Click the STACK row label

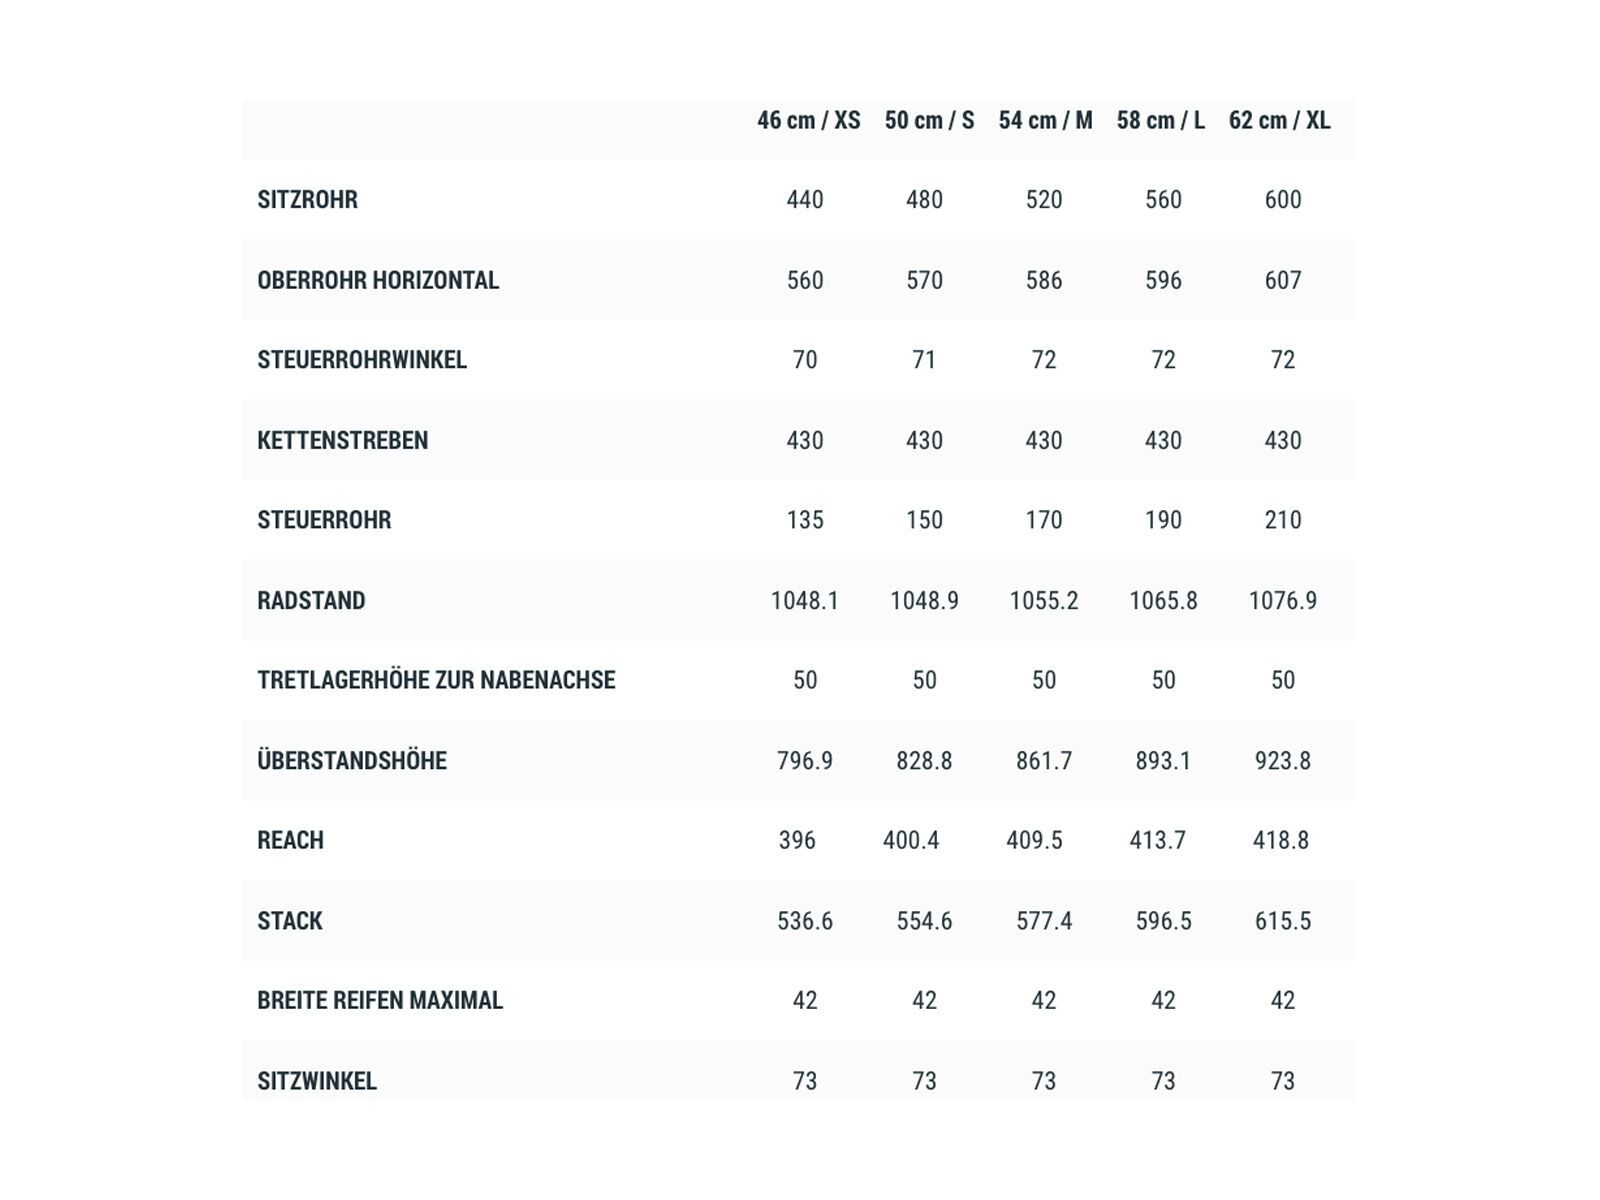(x=290, y=921)
